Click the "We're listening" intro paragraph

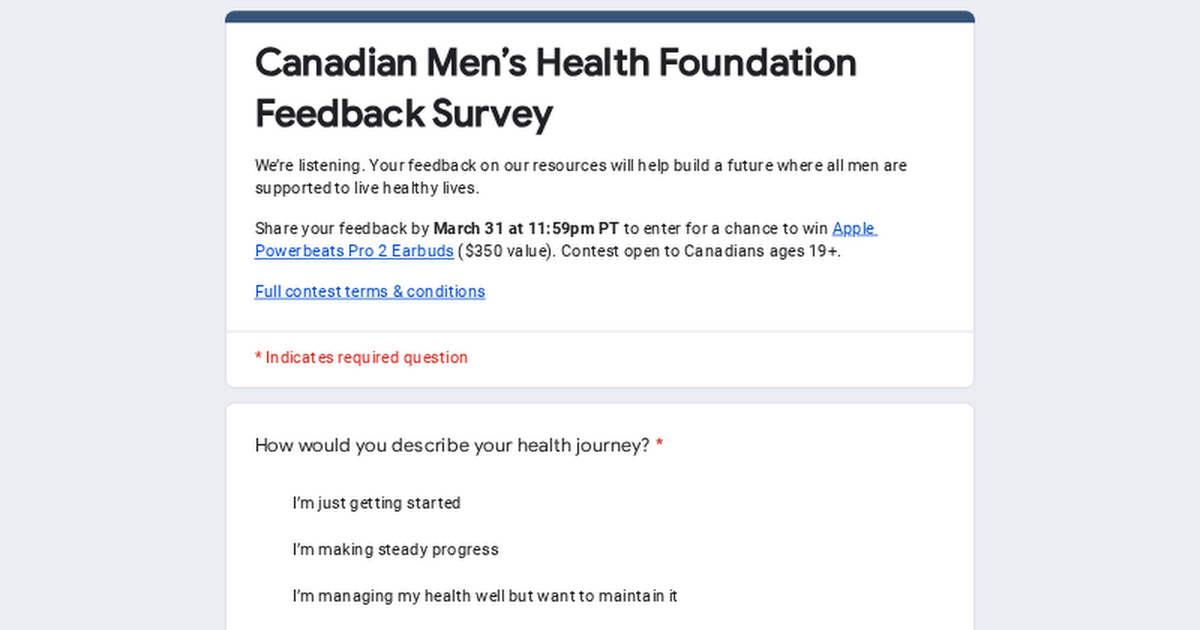581,176
